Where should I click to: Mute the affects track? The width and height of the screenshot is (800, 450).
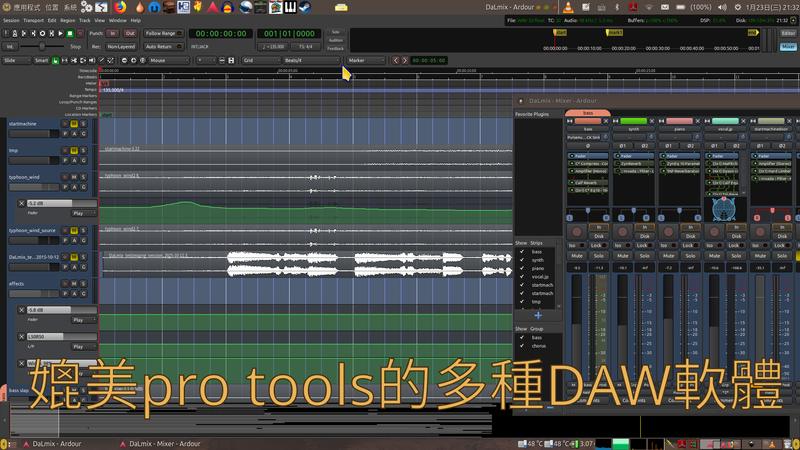[74, 283]
